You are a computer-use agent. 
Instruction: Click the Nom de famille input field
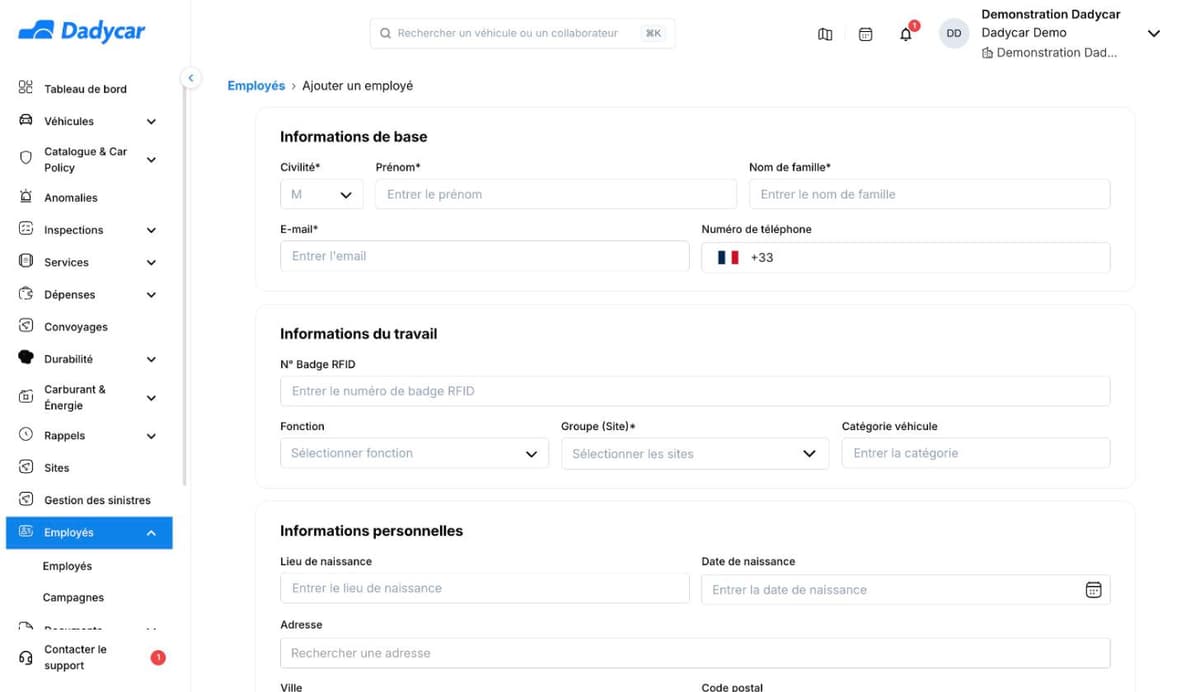930,194
